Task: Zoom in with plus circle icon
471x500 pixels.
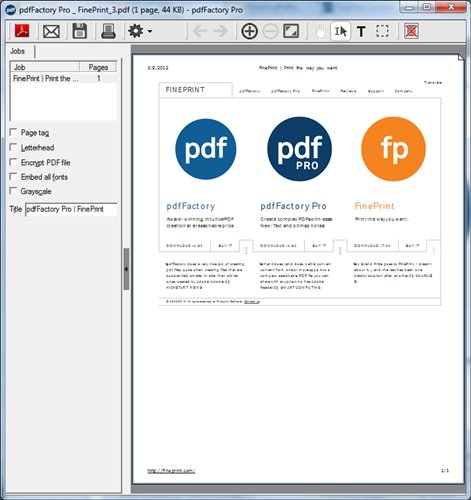Action: (249, 31)
